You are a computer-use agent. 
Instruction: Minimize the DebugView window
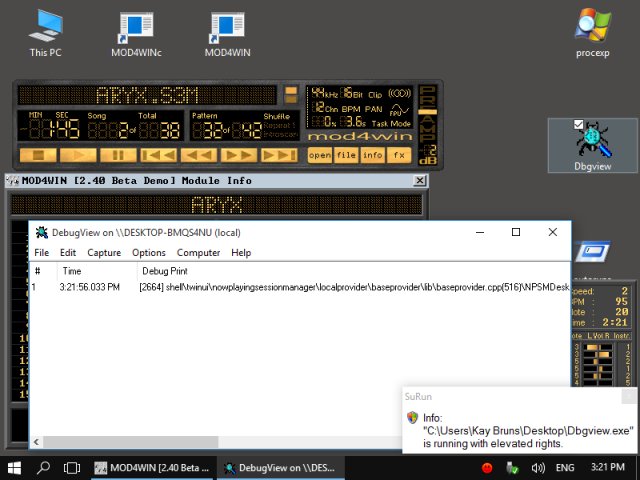coord(480,232)
